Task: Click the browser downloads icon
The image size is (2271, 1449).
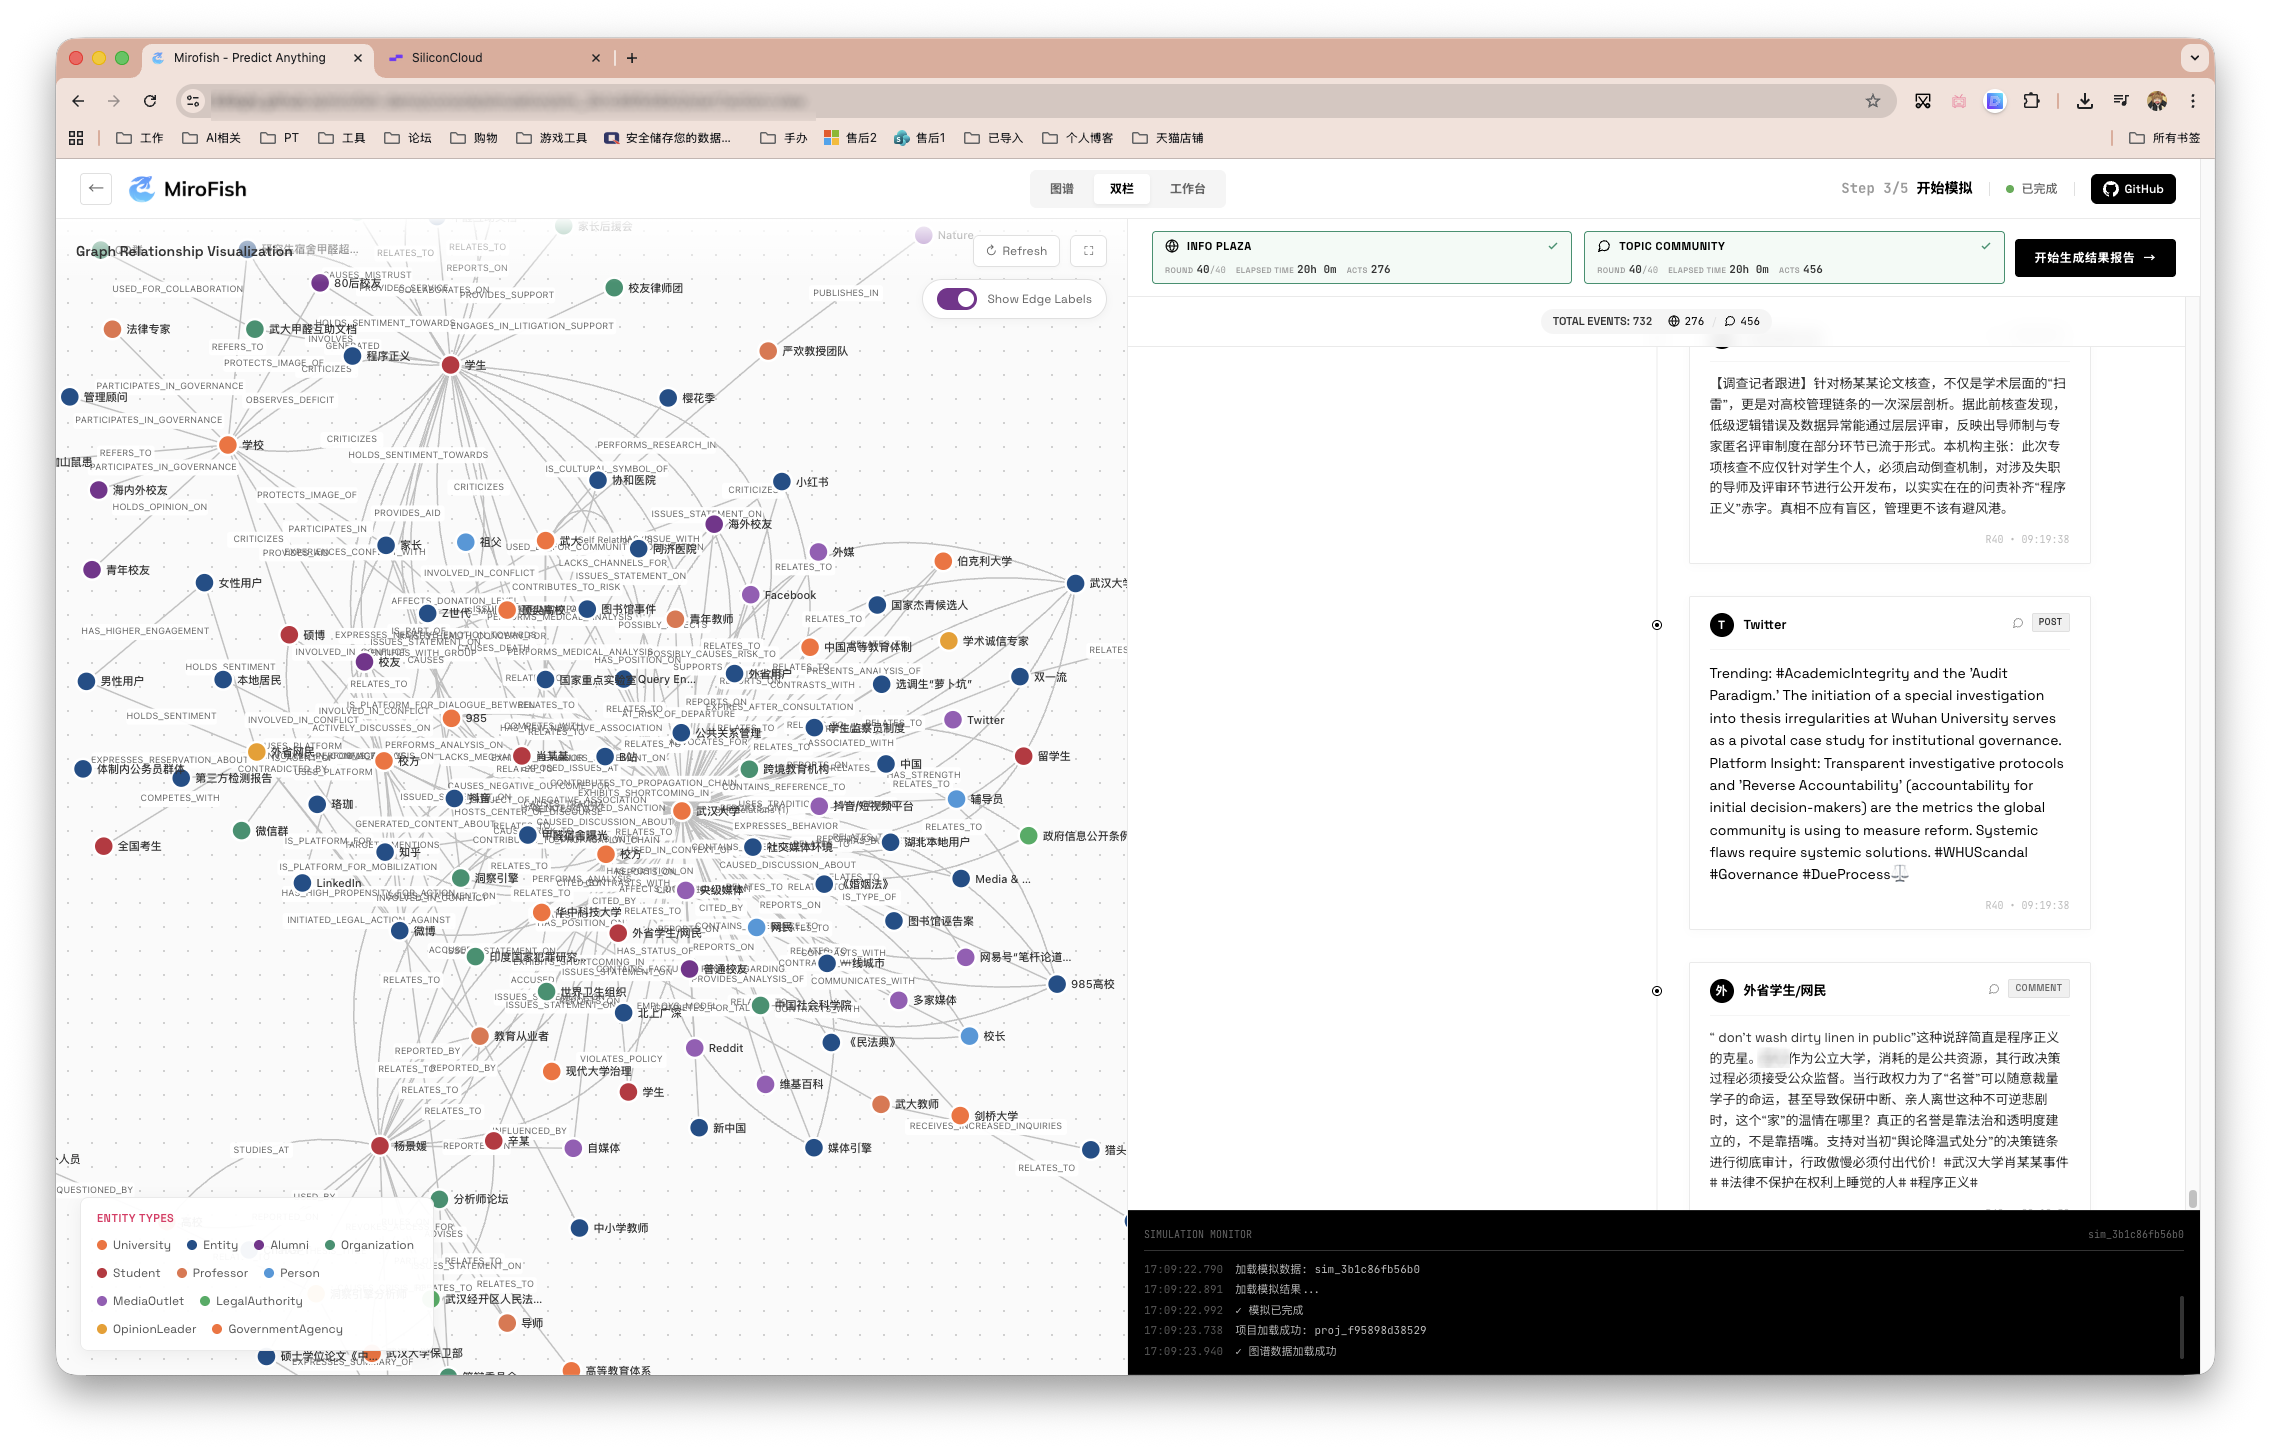Action: tap(2084, 101)
